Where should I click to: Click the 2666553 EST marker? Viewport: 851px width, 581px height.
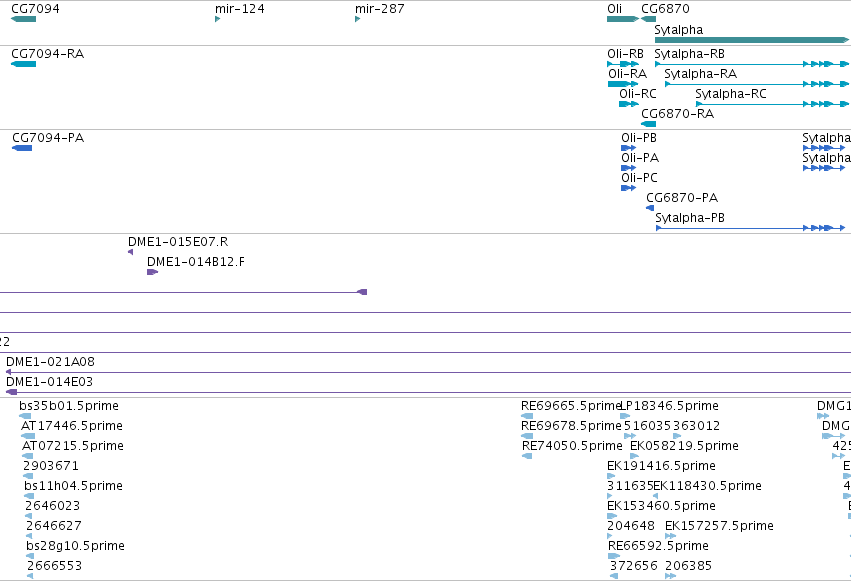(x=30, y=576)
